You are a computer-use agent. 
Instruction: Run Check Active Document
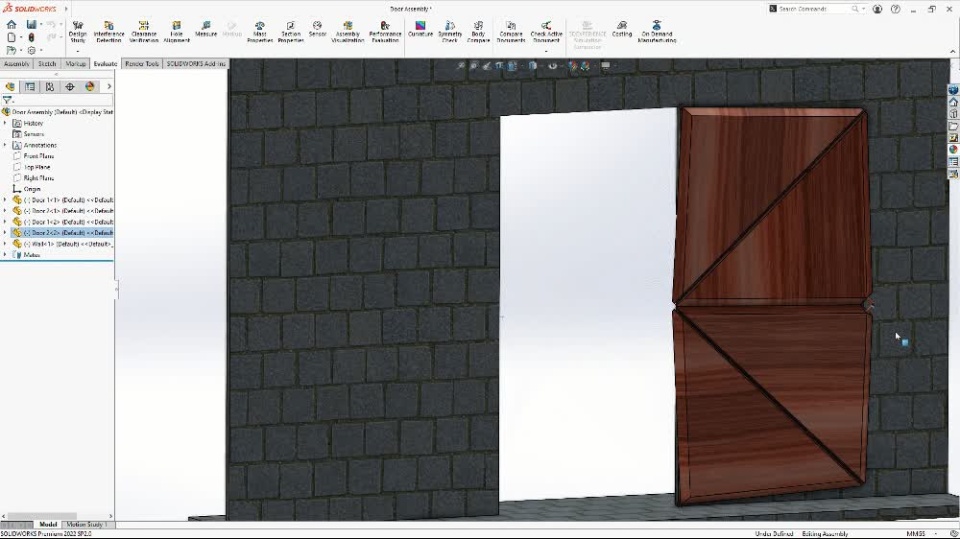546,31
